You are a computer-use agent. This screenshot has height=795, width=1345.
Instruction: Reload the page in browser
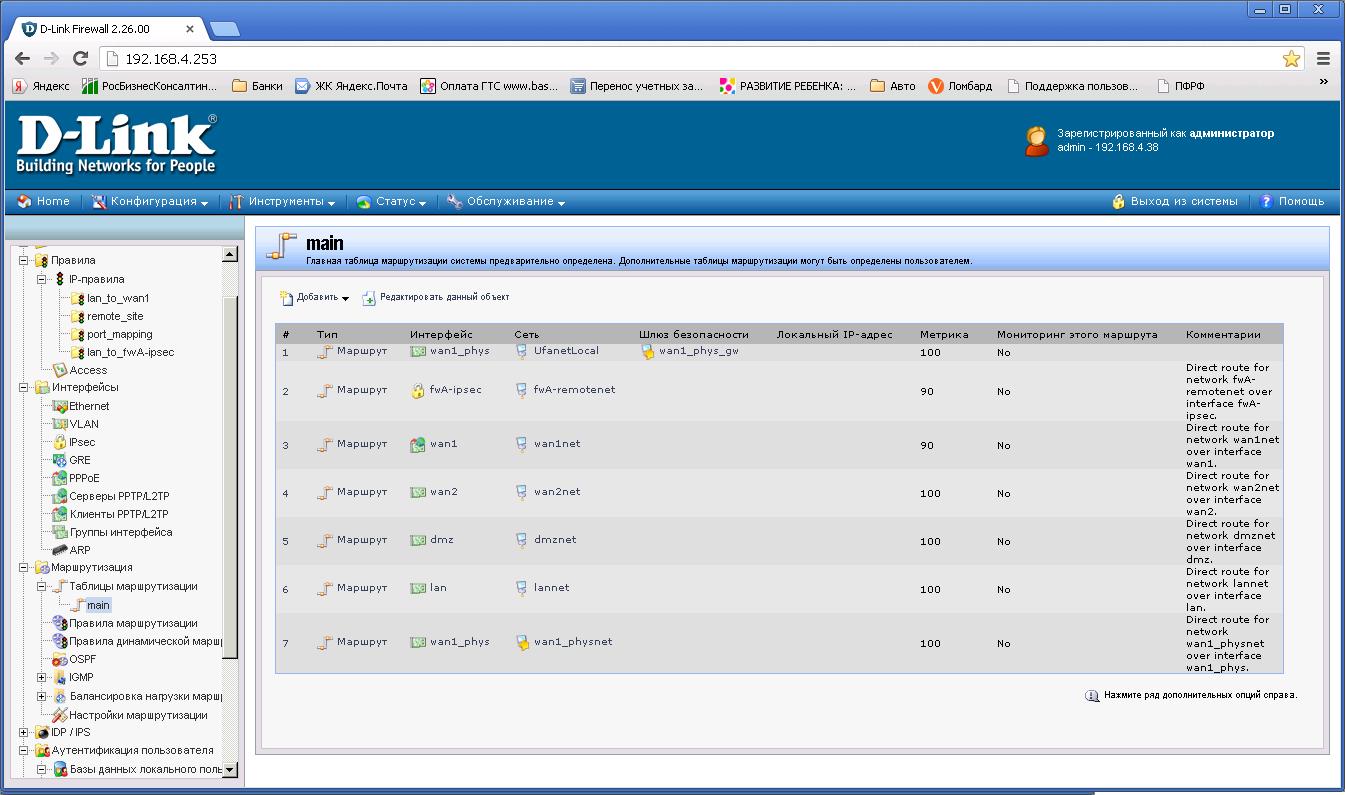81,59
